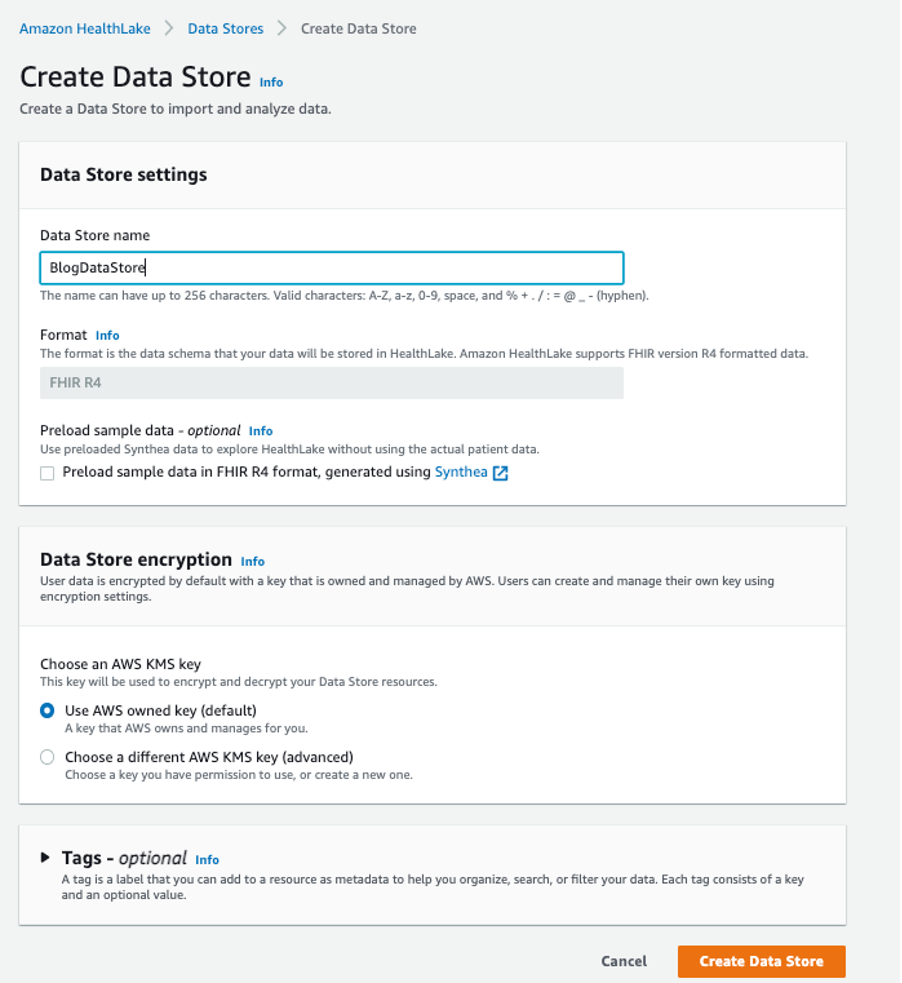Open the Synthea hyperlink
The height and width of the screenshot is (983, 902).
[x=460, y=472]
